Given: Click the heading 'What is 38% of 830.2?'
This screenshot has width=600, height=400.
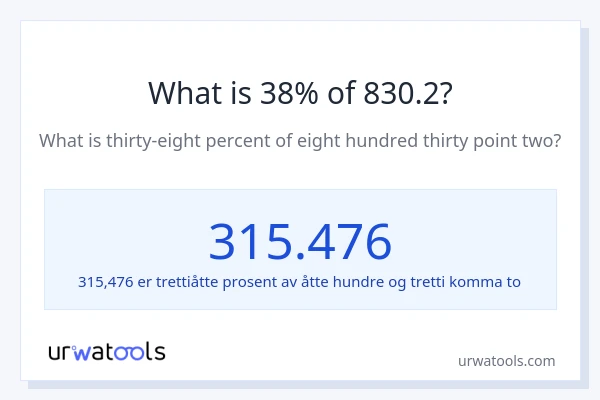Looking at the screenshot, I should [300, 93].
